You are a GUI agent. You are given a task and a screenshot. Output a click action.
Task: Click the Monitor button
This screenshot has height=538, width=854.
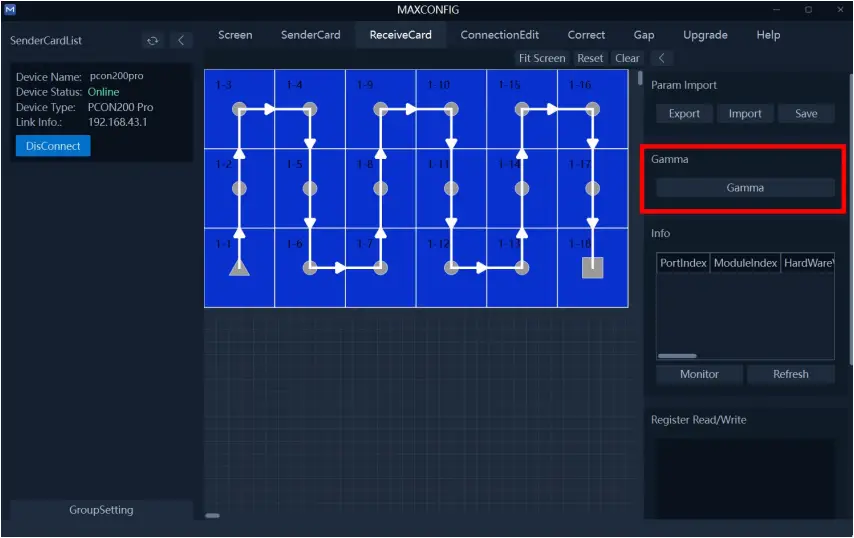pyautogui.click(x=699, y=374)
